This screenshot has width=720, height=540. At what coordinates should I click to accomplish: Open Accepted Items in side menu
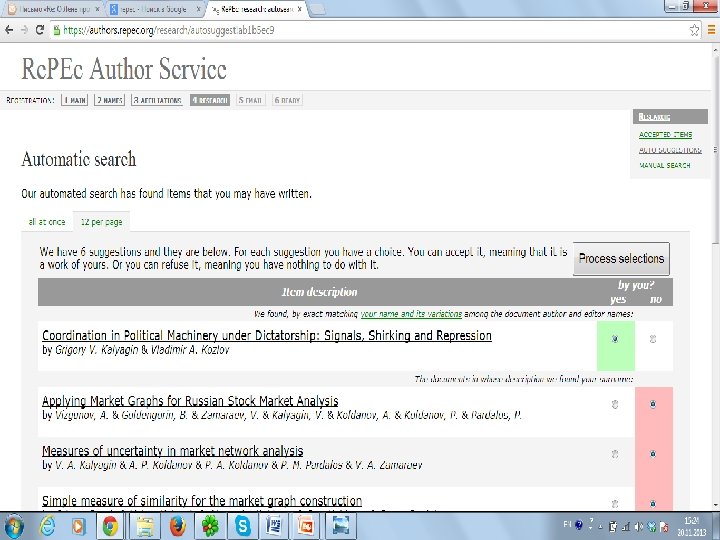(x=665, y=135)
